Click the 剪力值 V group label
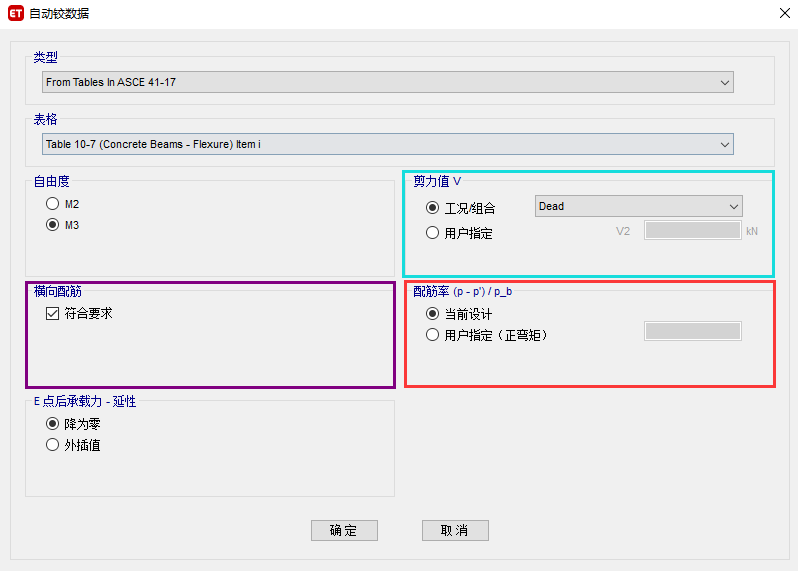This screenshot has height=571, width=798. [x=437, y=181]
